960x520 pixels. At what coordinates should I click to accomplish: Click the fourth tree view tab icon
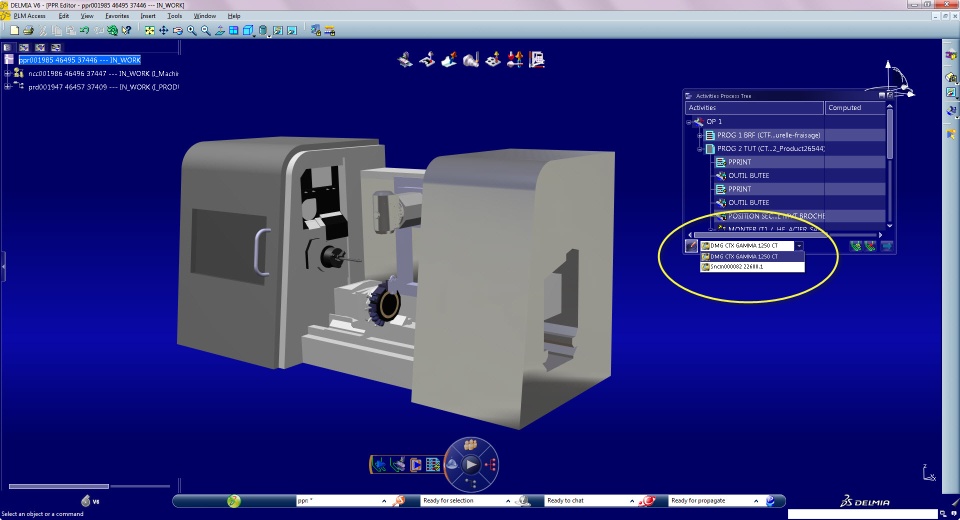(x=56, y=47)
